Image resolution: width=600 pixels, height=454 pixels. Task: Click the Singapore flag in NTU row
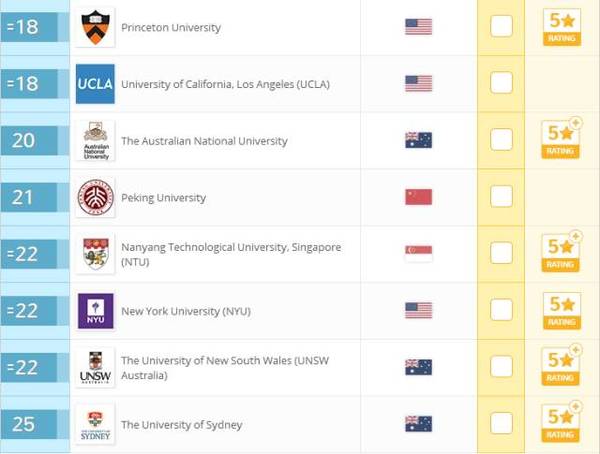click(x=419, y=253)
